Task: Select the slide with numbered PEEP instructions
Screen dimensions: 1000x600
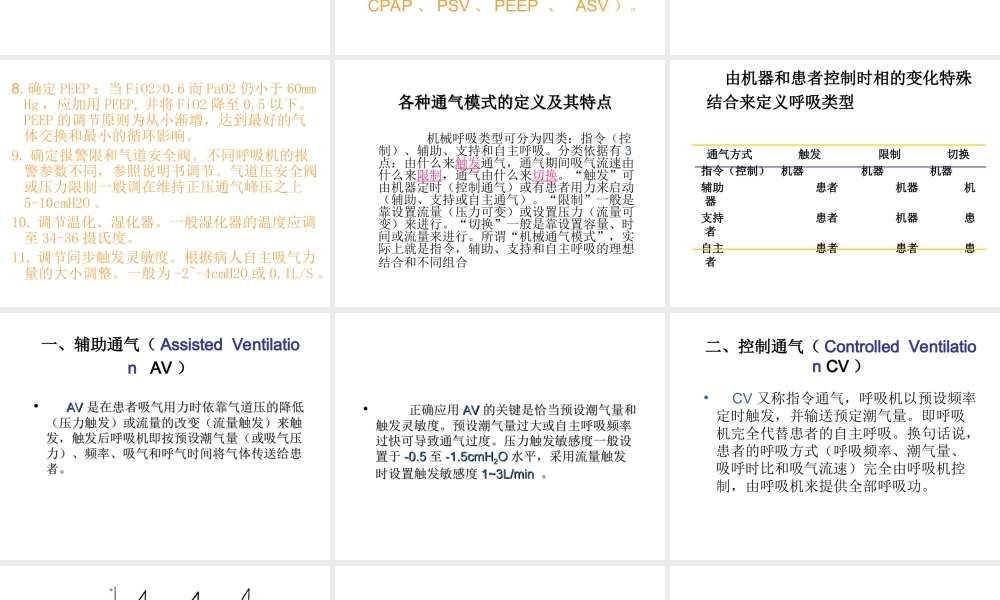Action: coord(165,180)
